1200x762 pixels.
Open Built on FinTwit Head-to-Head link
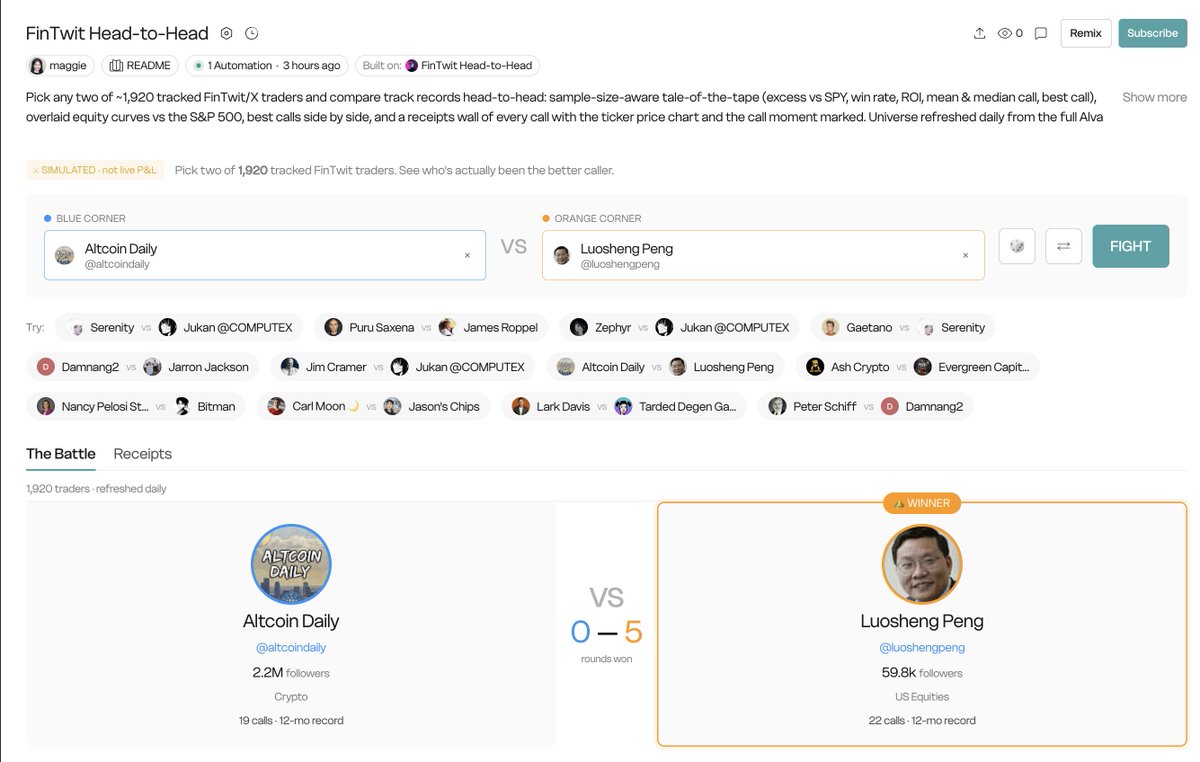click(x=447, y=65)
